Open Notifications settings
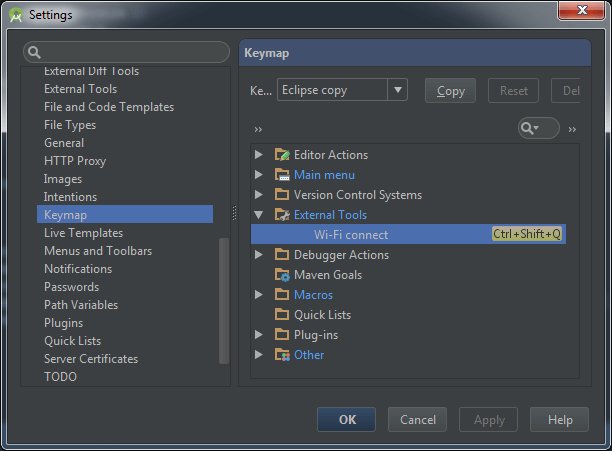 [x=78, y=269]
